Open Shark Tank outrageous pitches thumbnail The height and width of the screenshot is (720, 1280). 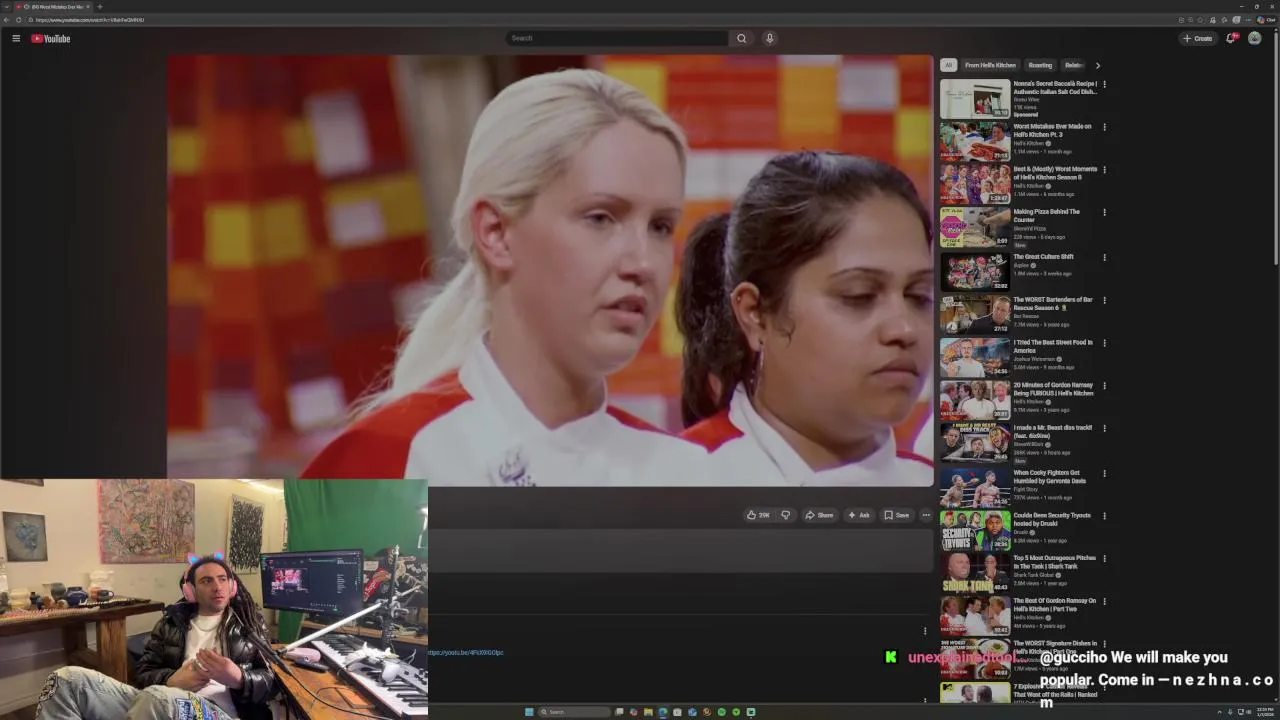[975, 573]
